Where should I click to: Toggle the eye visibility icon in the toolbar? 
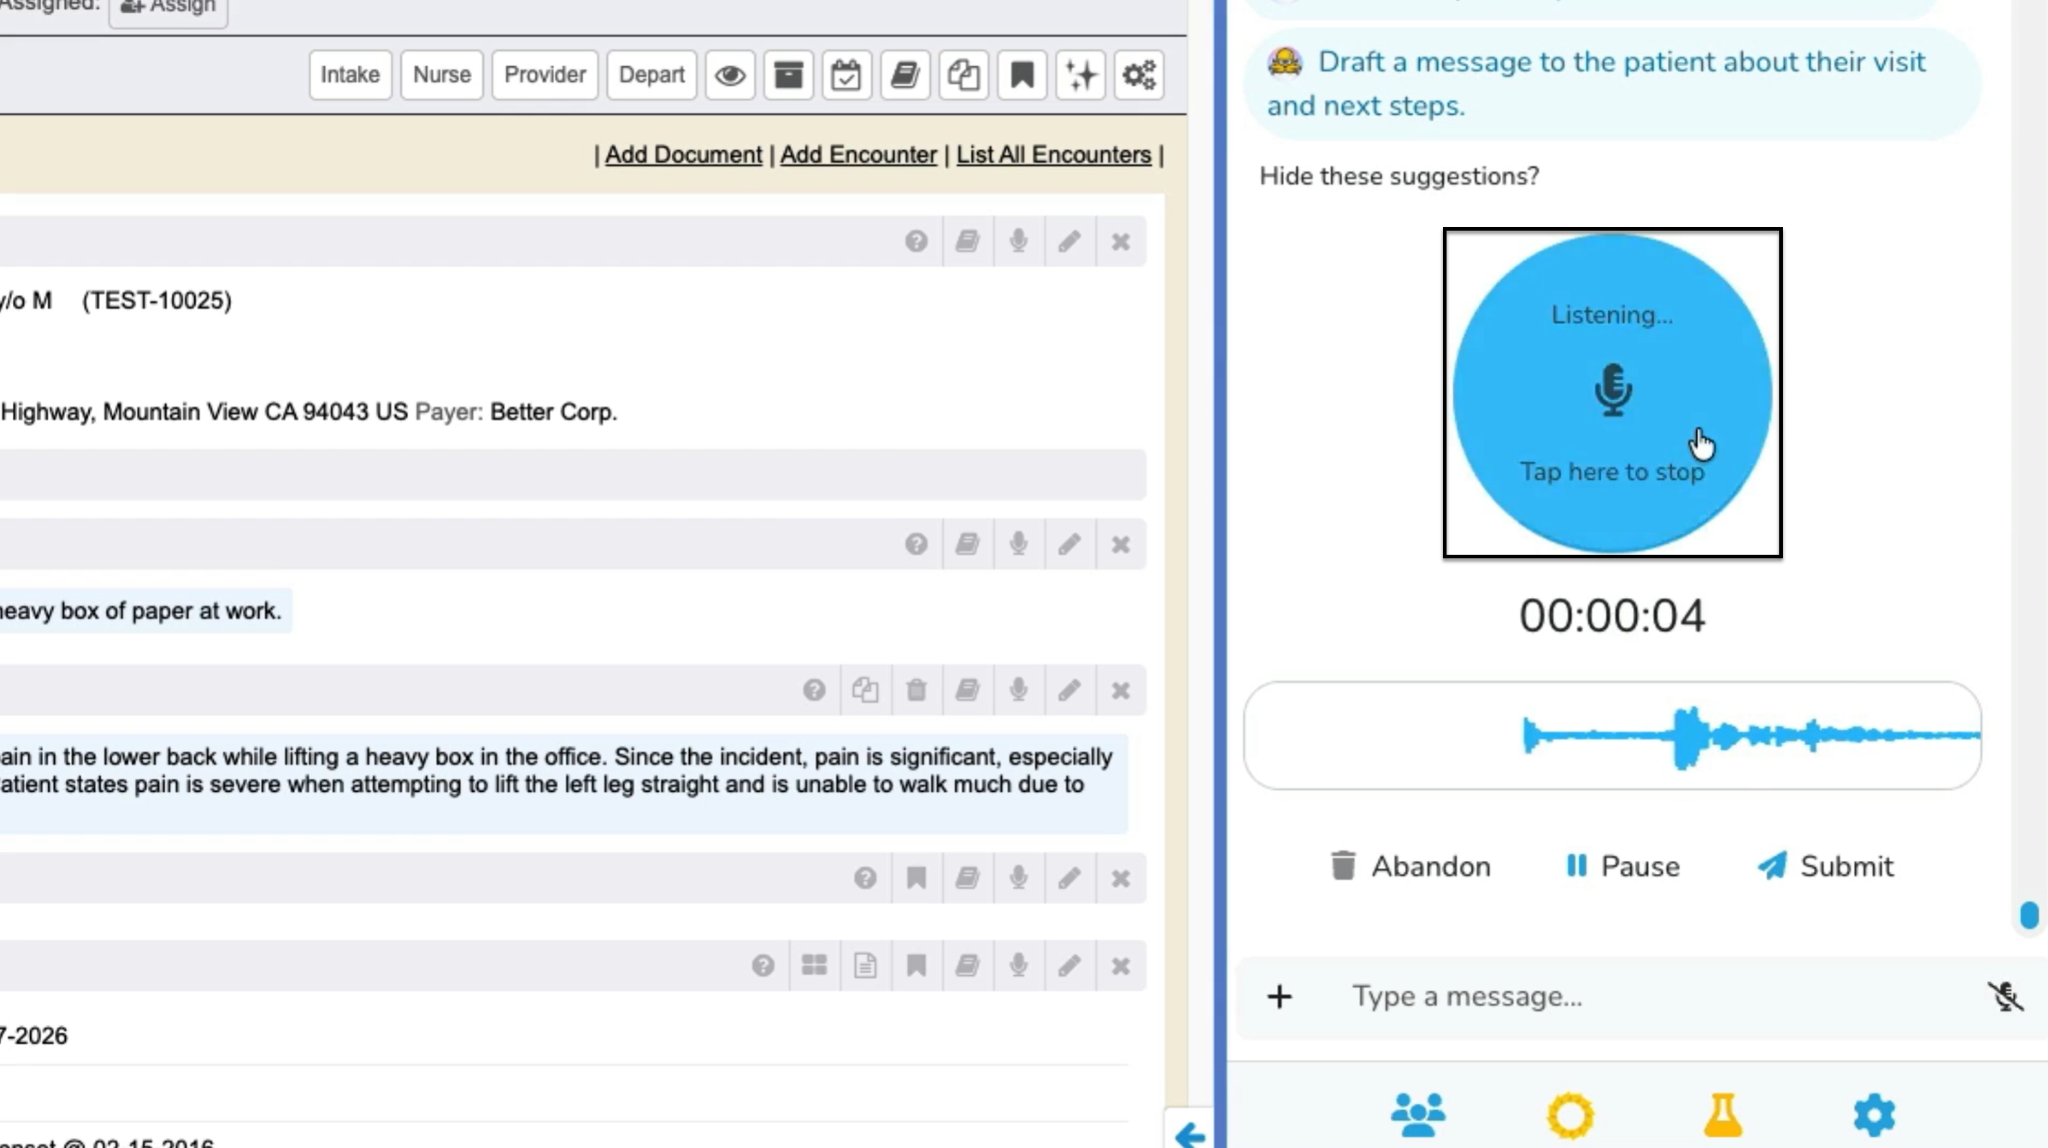pos(730,75)
